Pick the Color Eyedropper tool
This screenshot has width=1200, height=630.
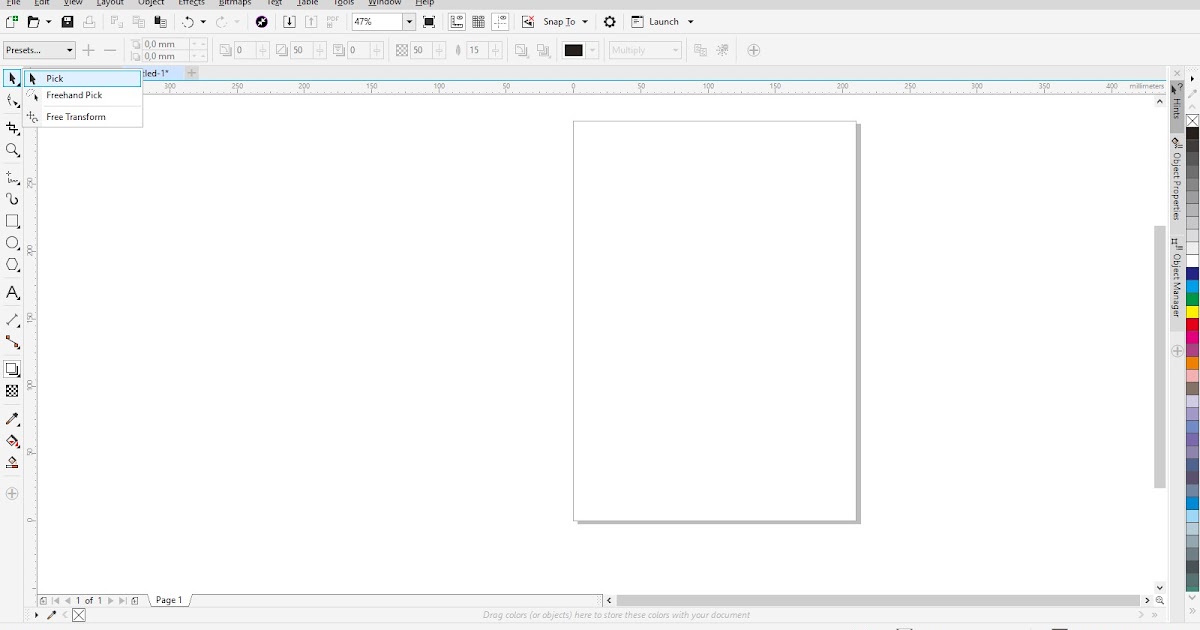[13, 419]
